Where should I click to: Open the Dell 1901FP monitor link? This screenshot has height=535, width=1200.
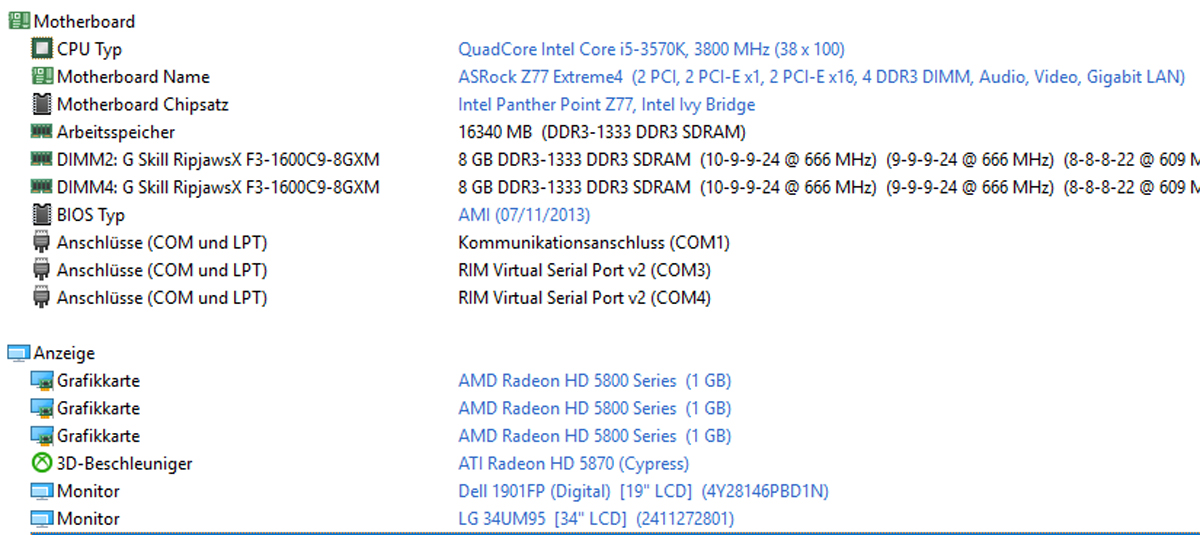[x=643, y=491]
